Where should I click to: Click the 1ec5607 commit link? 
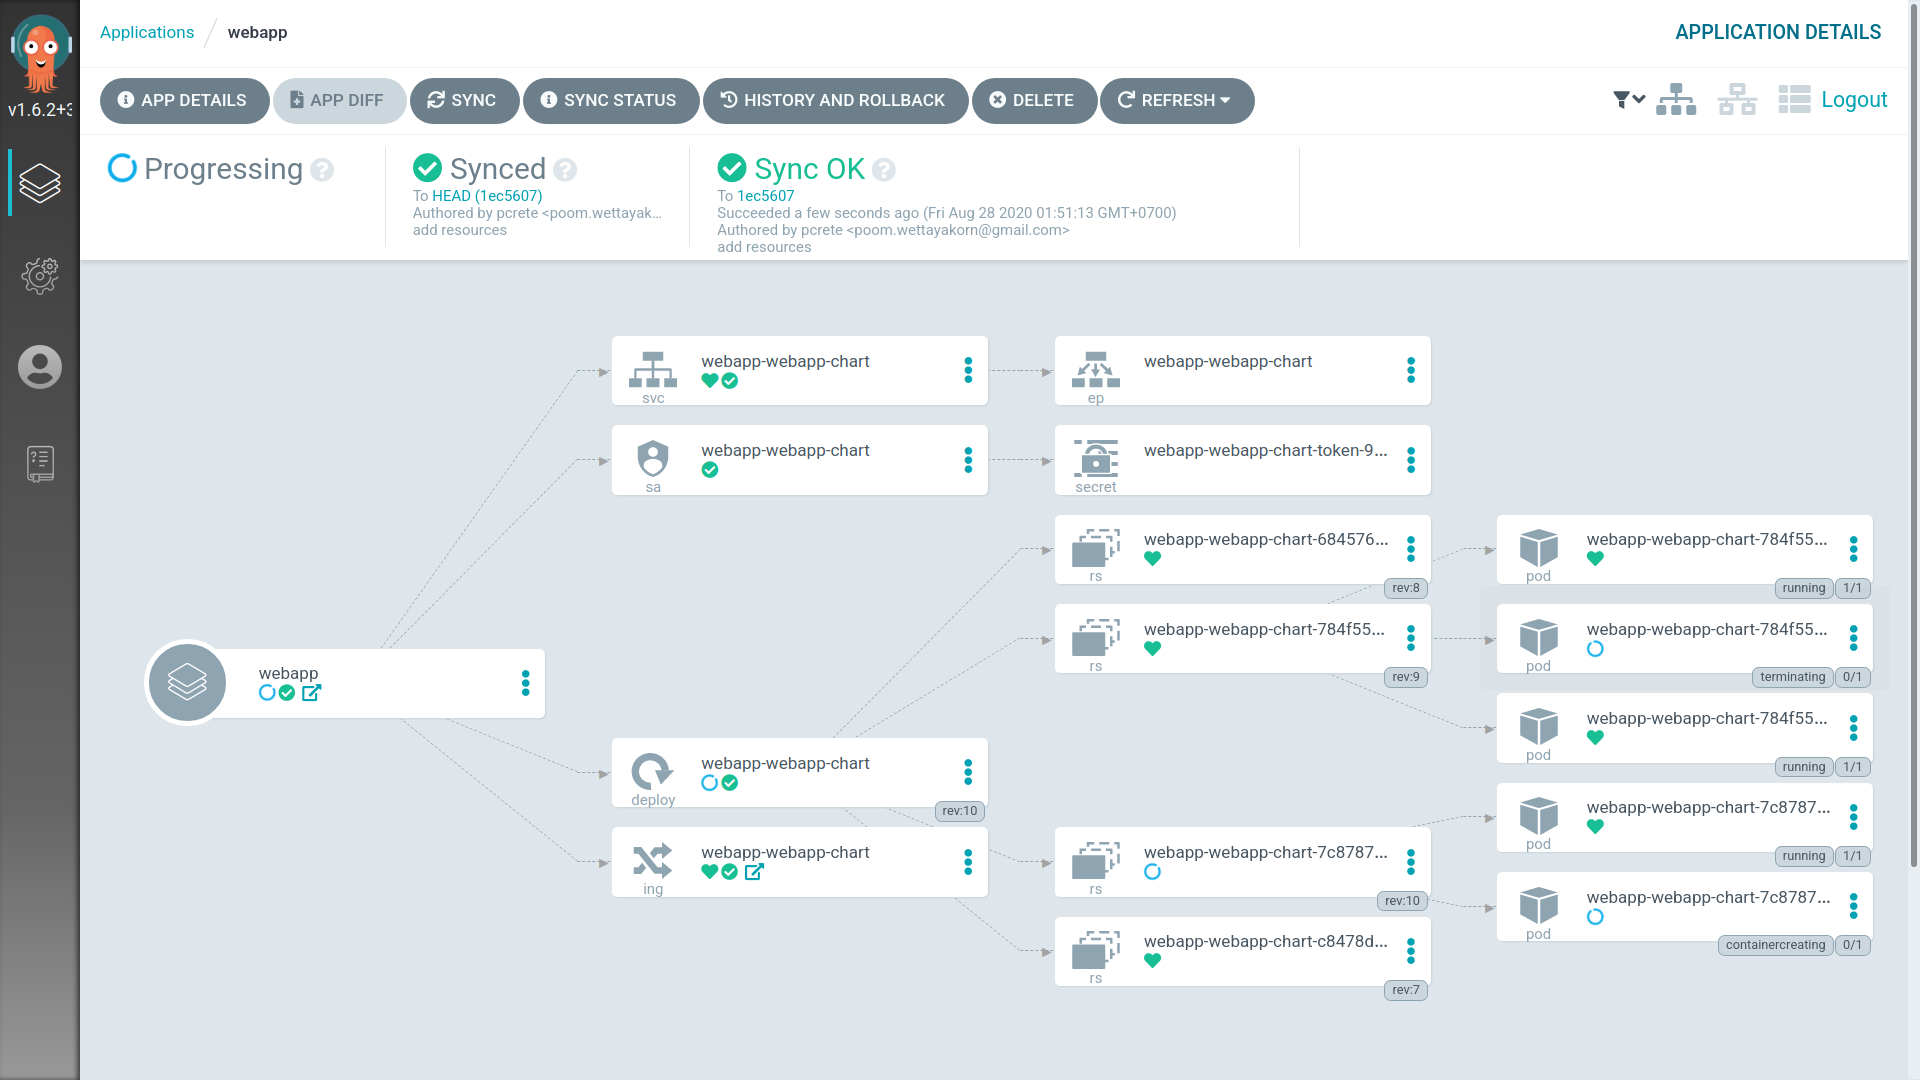pyautogui.click(x=766, y=195)
